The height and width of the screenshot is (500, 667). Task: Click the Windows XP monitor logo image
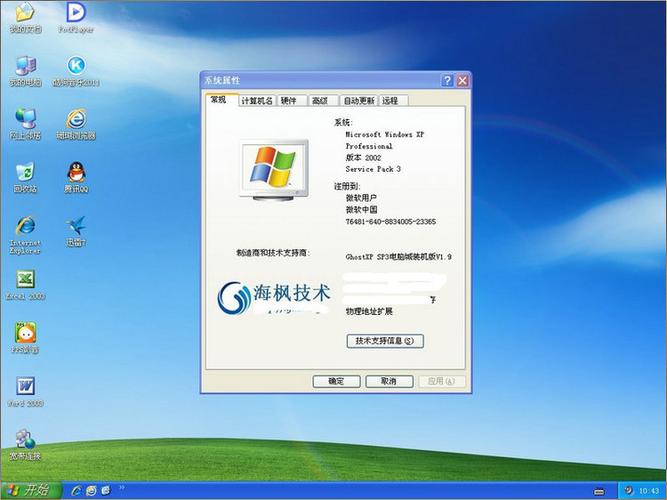(274, 170)
